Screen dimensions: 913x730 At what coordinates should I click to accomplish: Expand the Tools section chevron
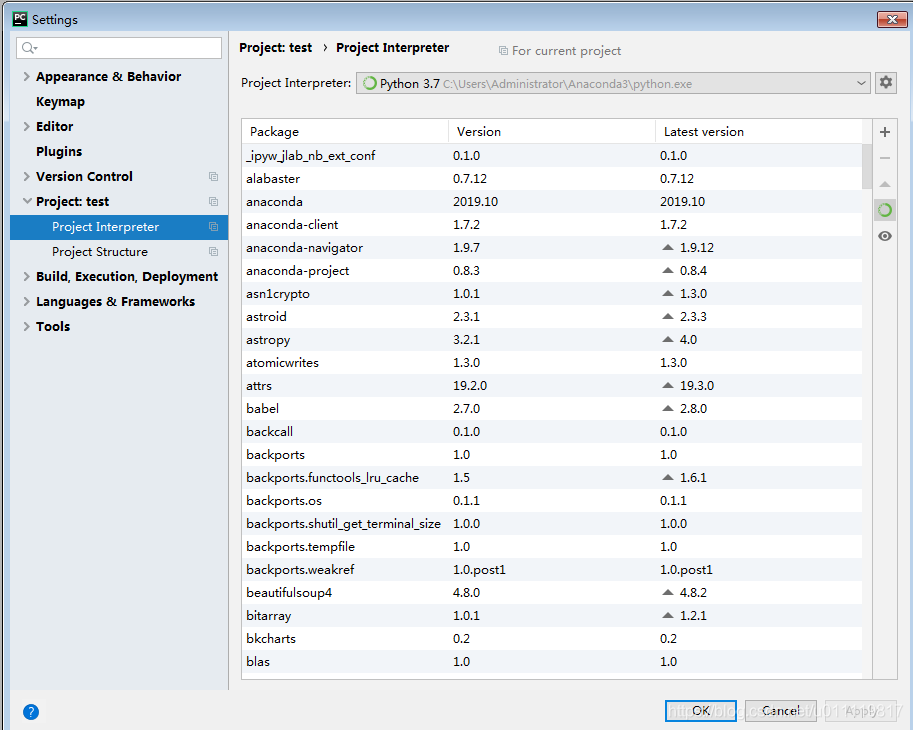coord(26,327)
